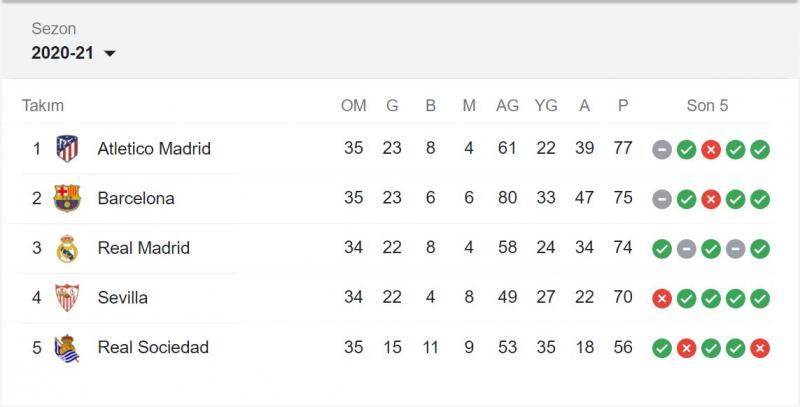Open the Real Sociedad team link
The width and height of the screenshot is (800, 407).
pyautogui.click(x=153, y=347)
